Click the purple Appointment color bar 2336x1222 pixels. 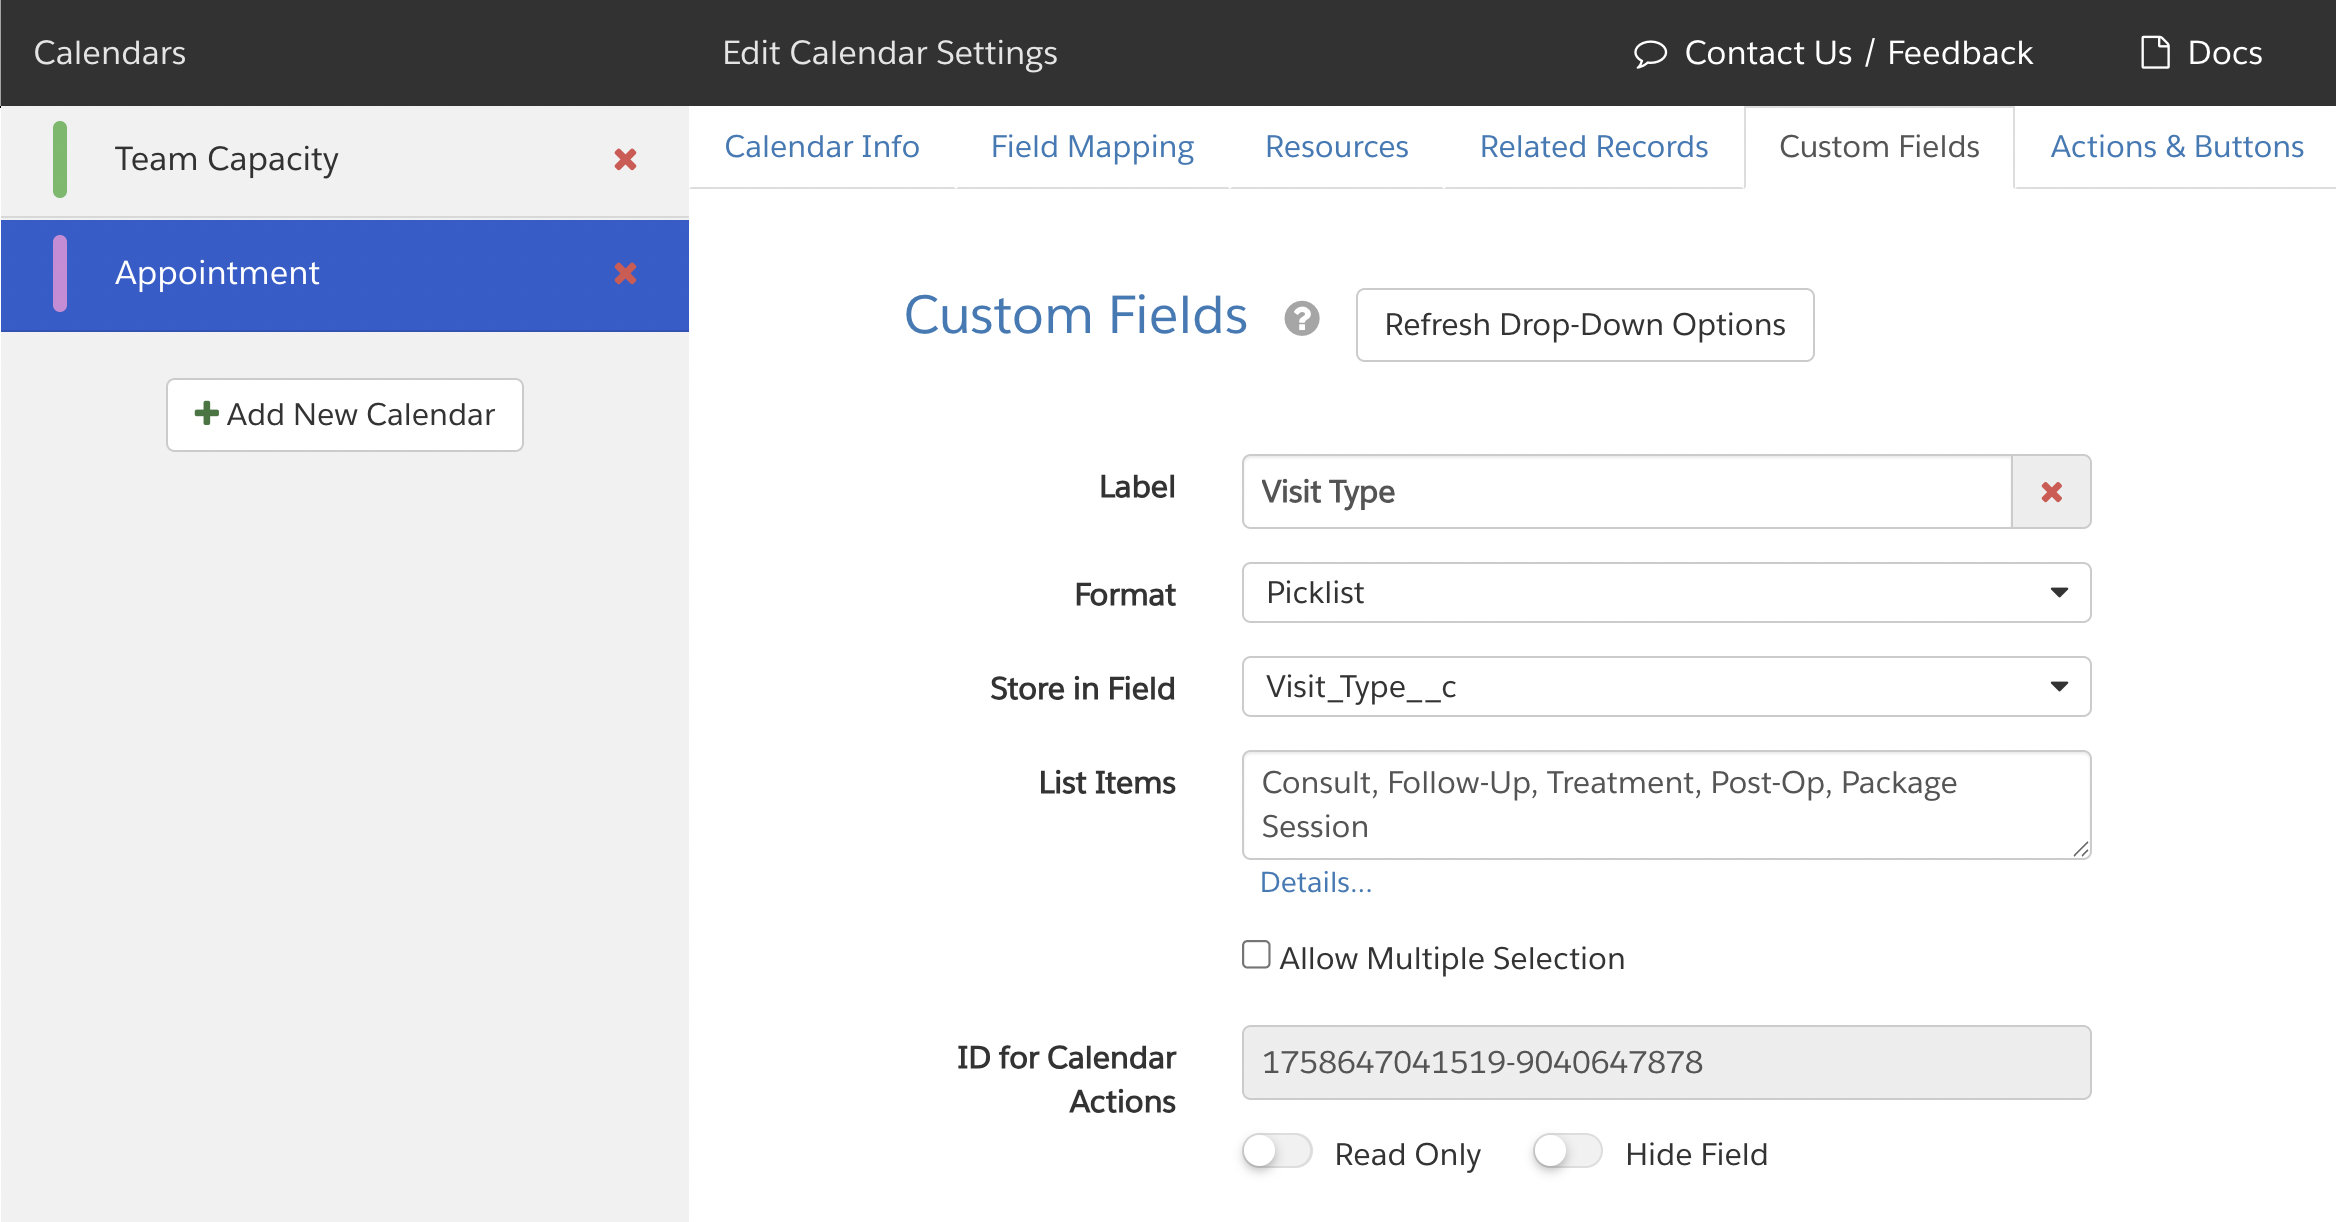[x=60, y=273]
